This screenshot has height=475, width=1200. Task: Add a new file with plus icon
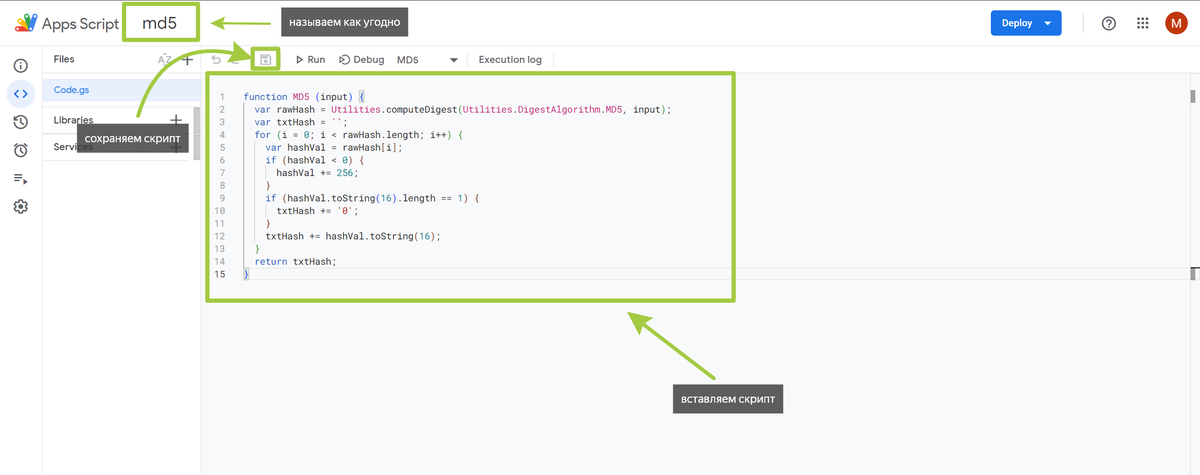pos(187,60)
